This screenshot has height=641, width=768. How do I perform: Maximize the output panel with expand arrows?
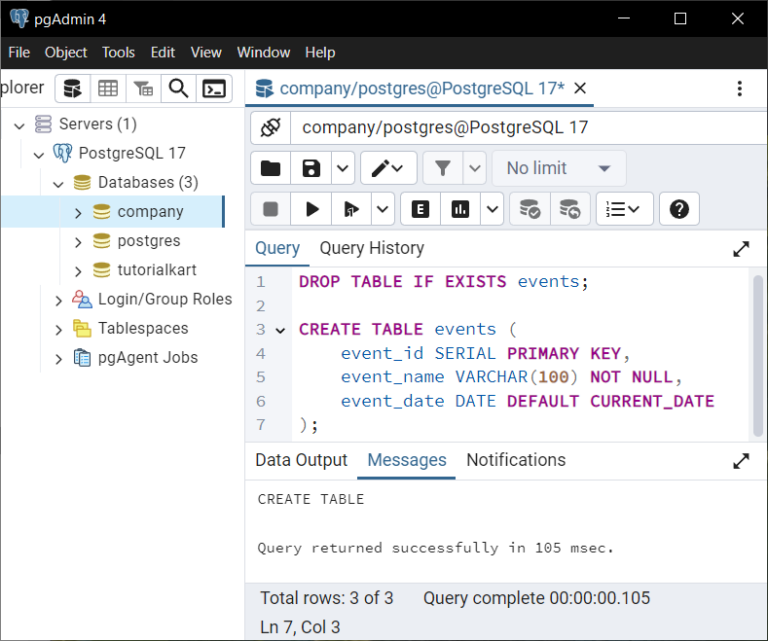point(741,461)
